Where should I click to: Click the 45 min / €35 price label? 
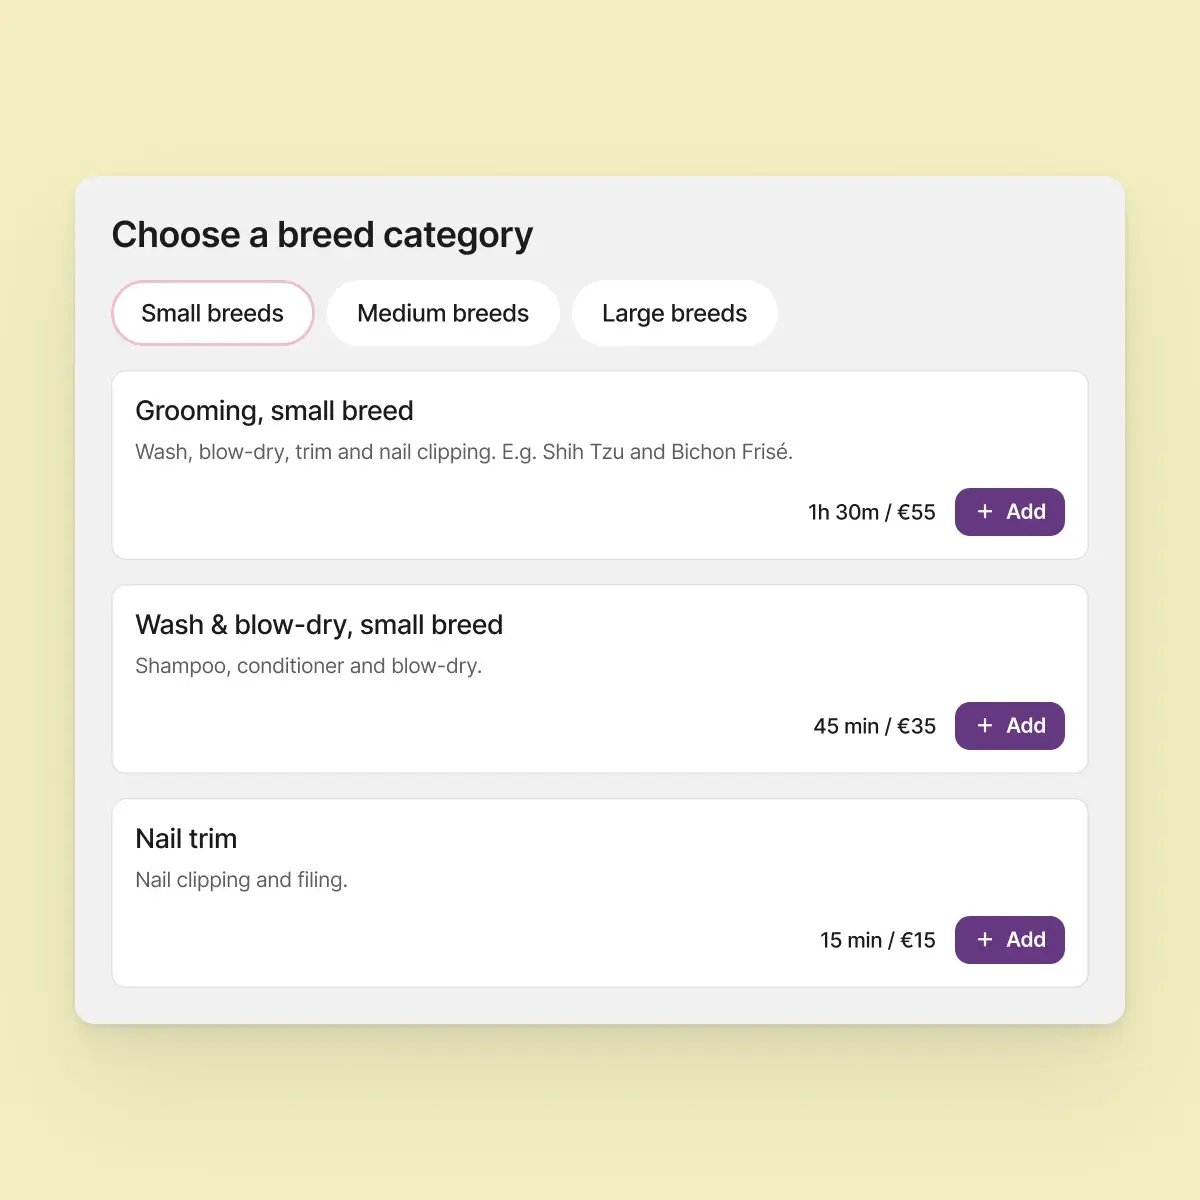click(875, 726)
